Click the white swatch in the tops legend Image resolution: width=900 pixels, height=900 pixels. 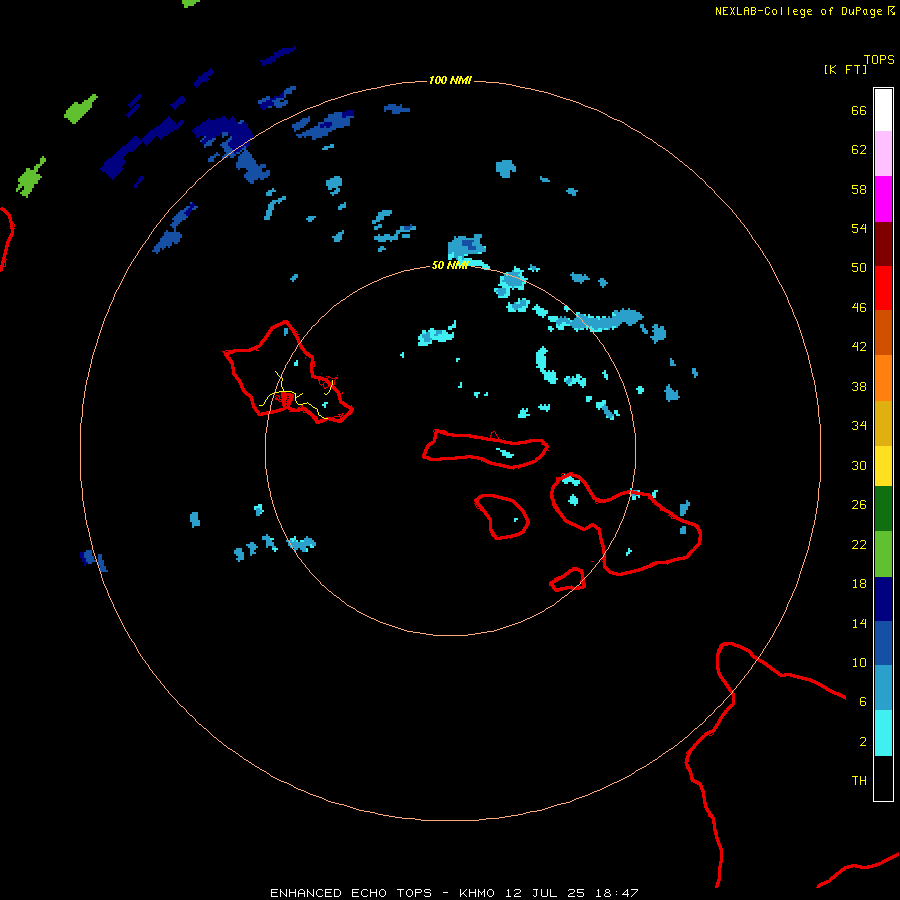coord(883,110)
